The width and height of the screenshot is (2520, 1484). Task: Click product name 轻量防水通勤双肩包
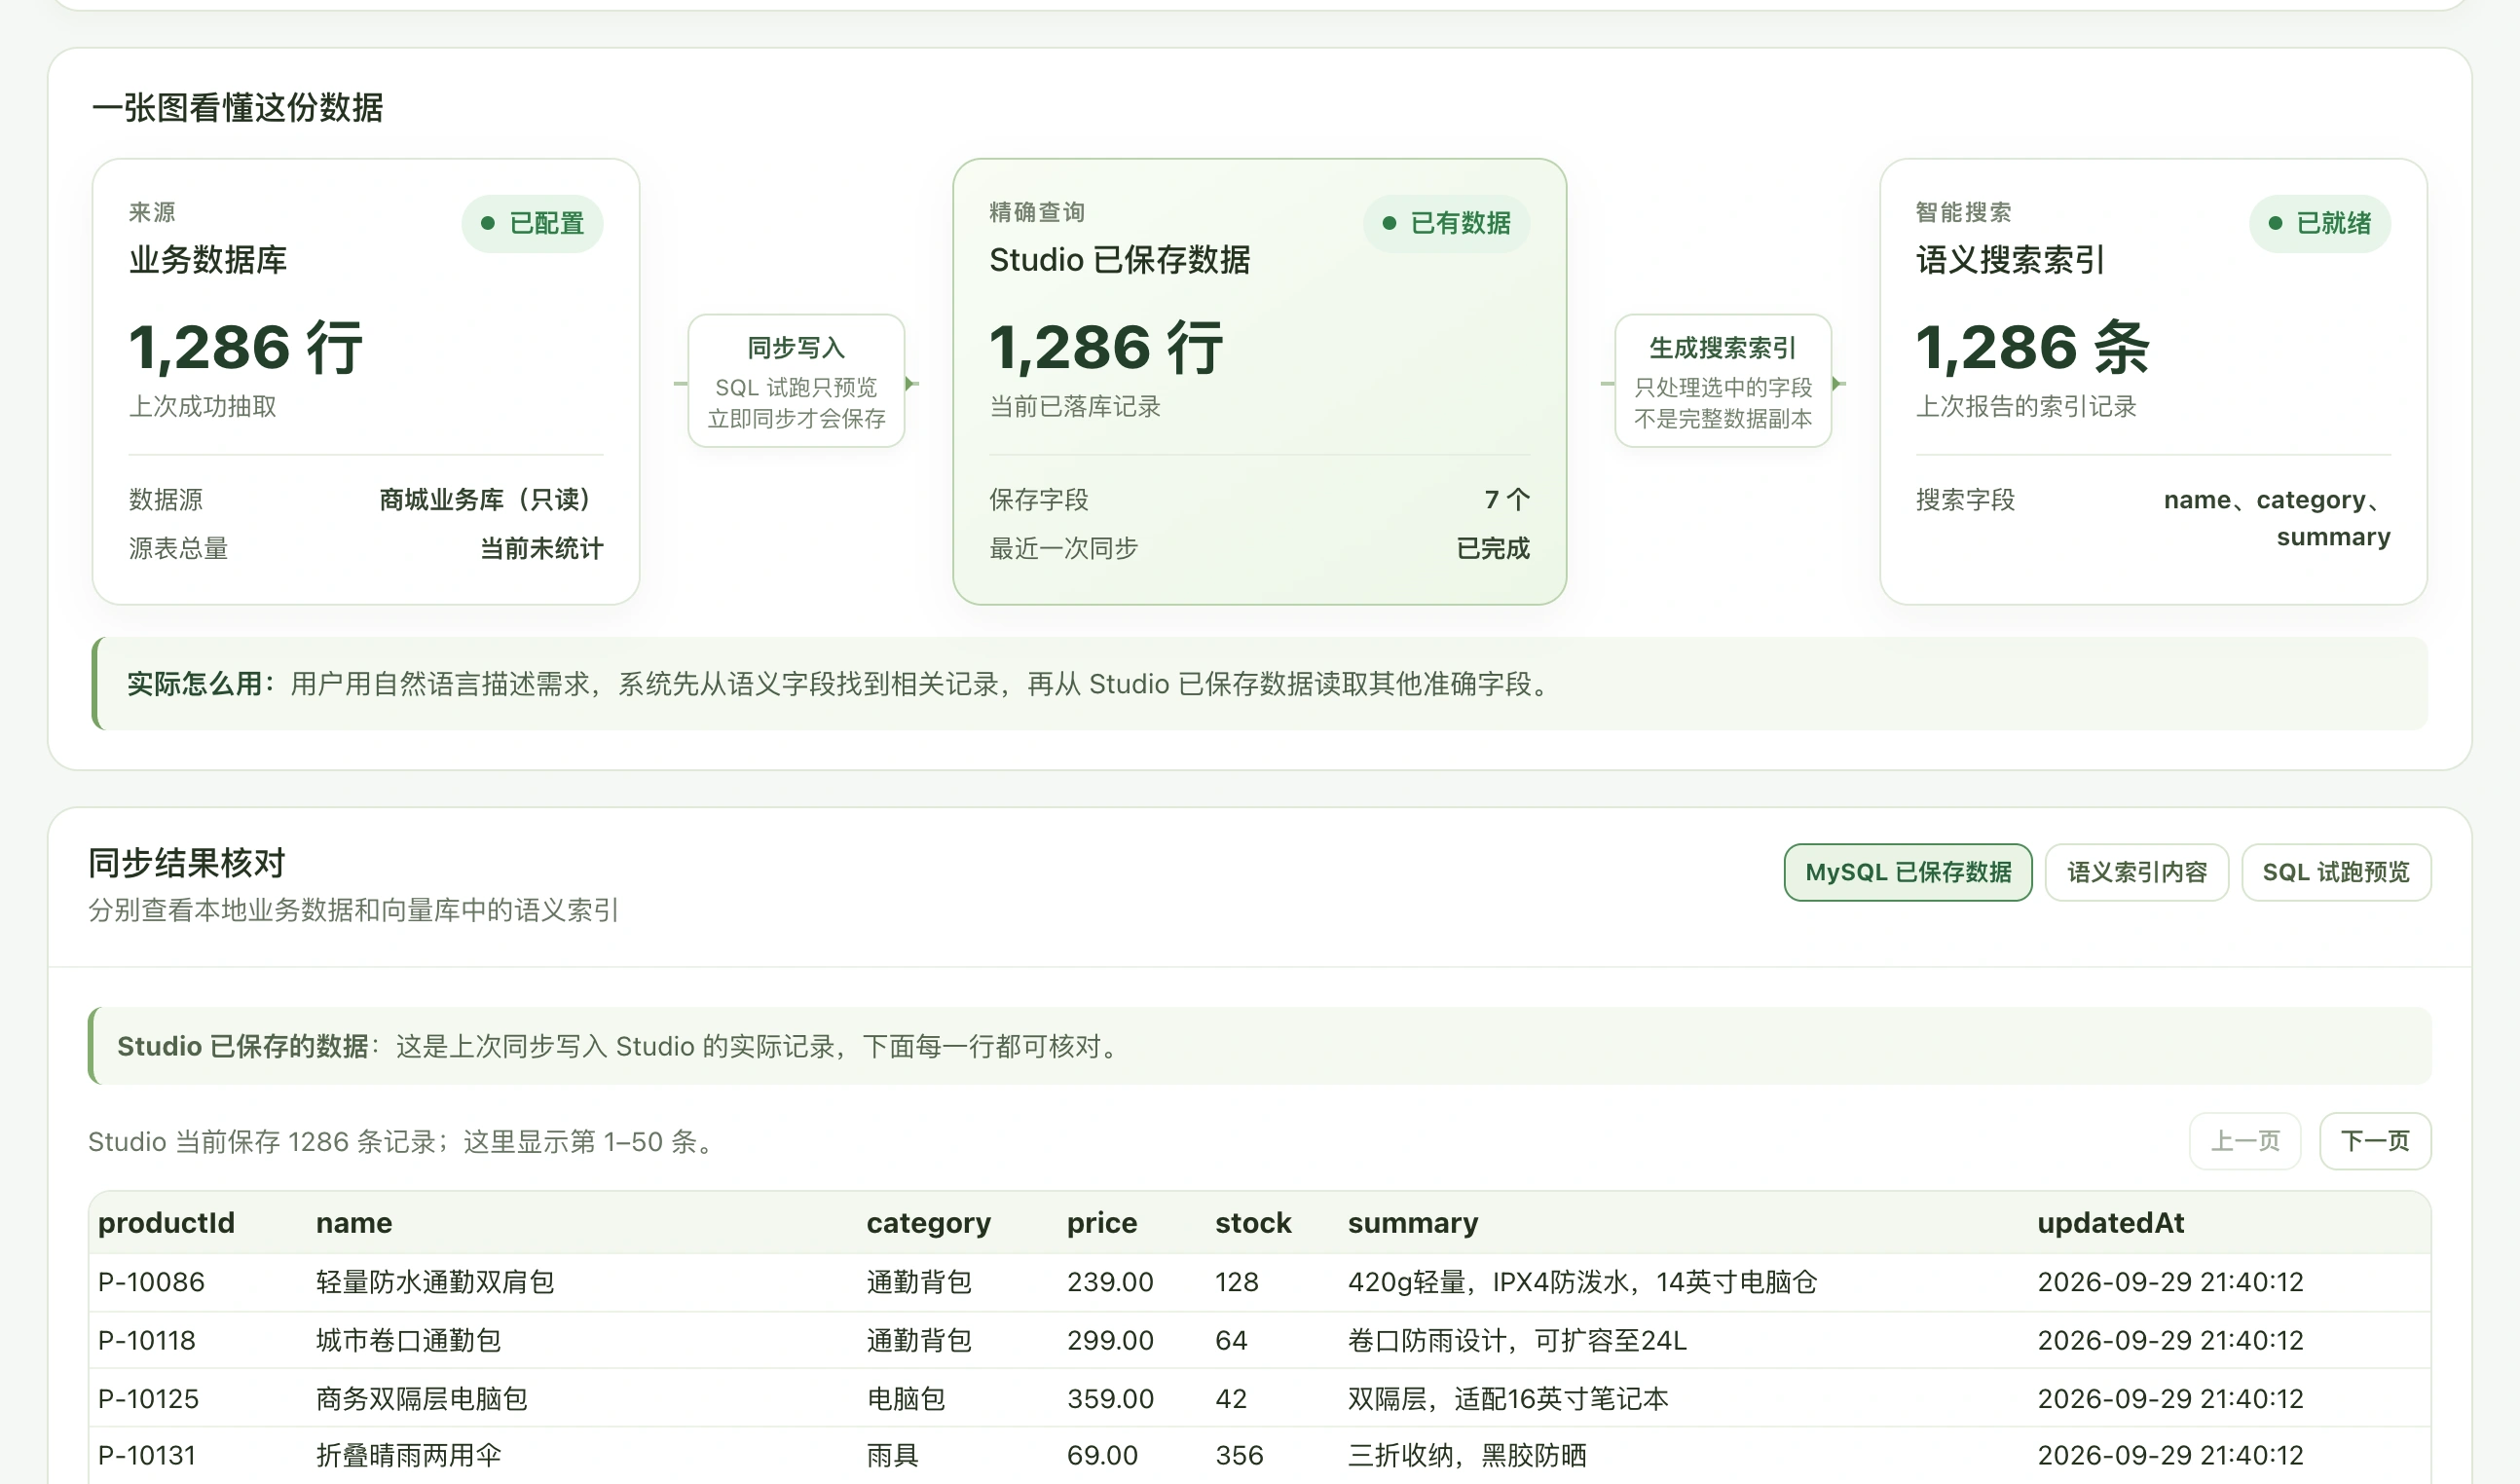click(x=435, y=1282)
